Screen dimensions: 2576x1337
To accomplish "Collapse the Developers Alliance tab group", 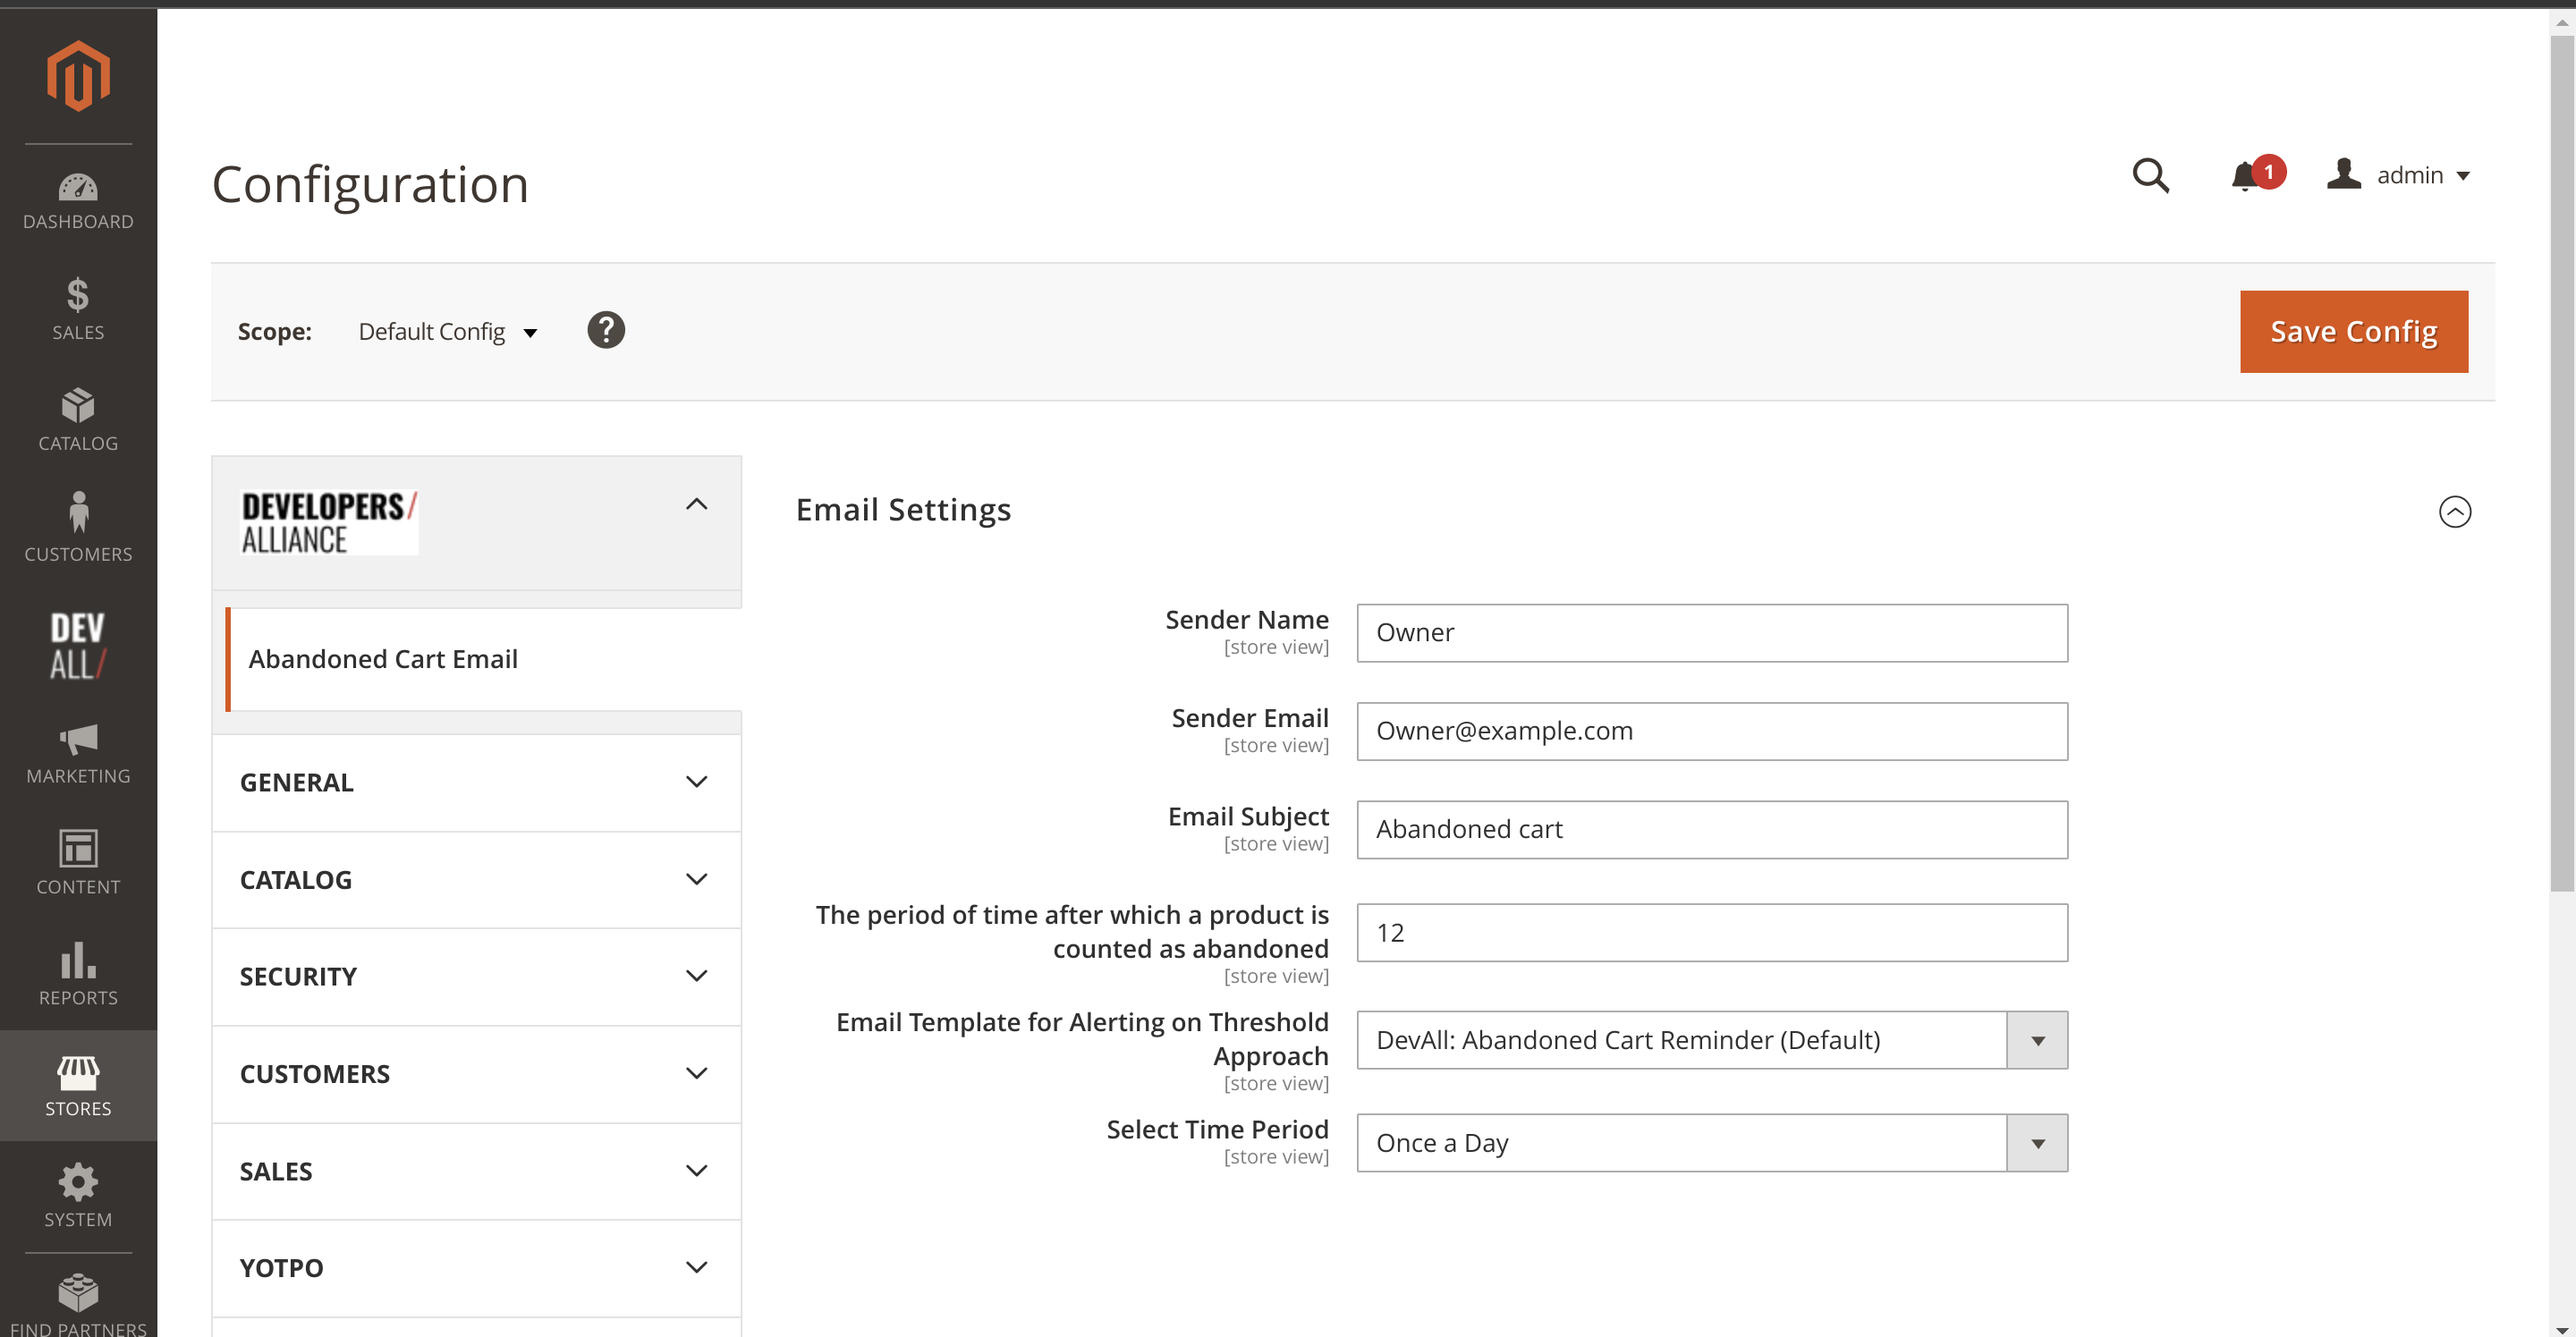I will (696, 505).
